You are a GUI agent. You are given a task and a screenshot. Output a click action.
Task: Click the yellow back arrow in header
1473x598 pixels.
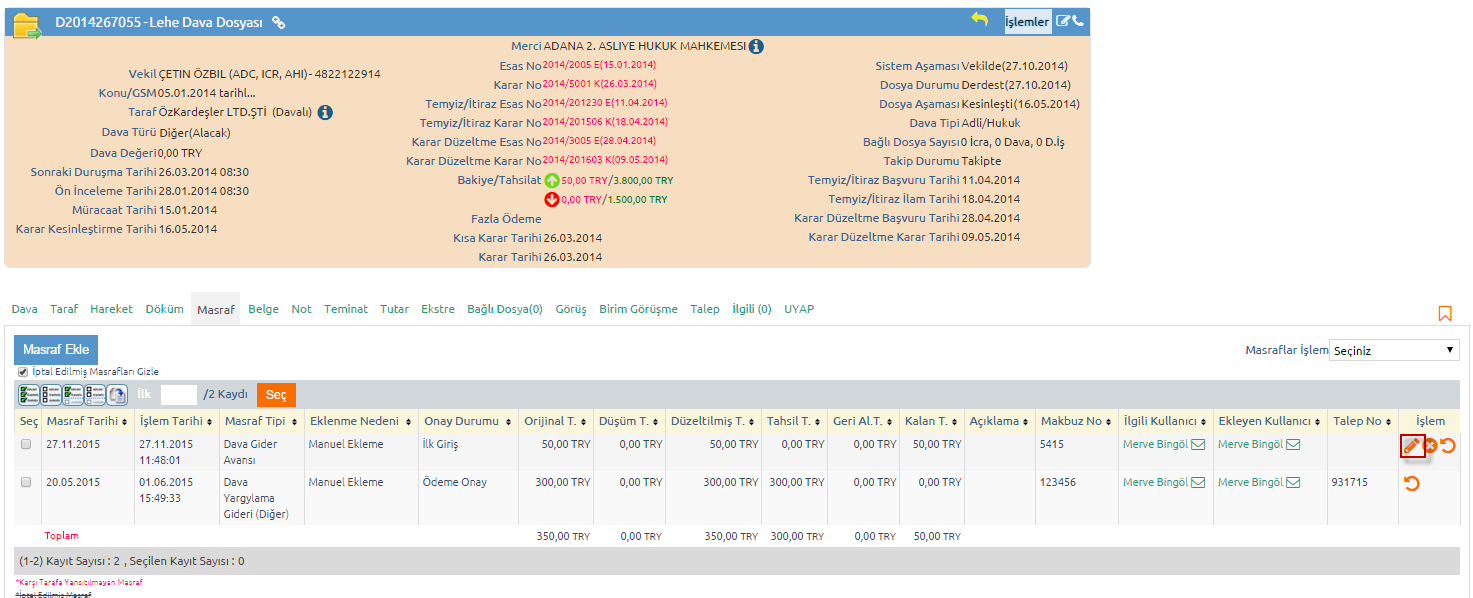980,20
